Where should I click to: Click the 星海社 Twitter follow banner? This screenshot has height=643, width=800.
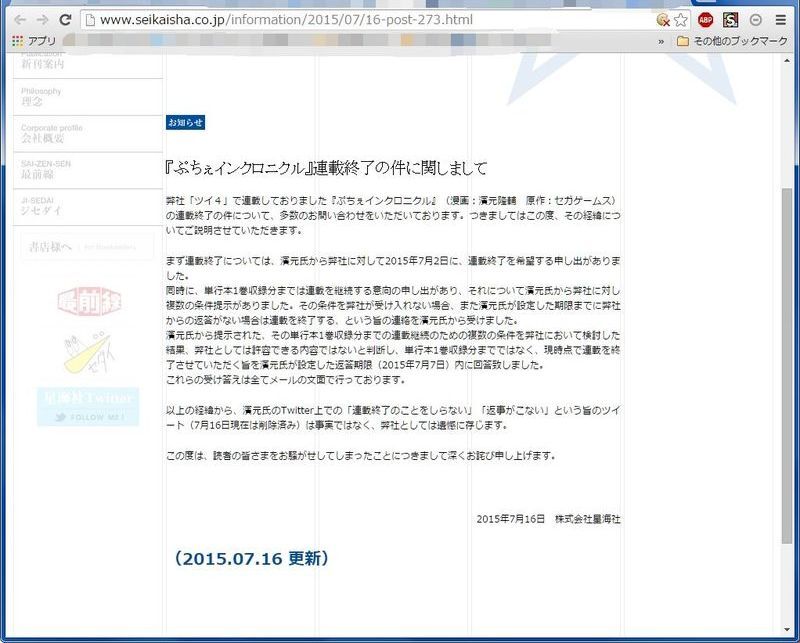(x=88, y=408)
